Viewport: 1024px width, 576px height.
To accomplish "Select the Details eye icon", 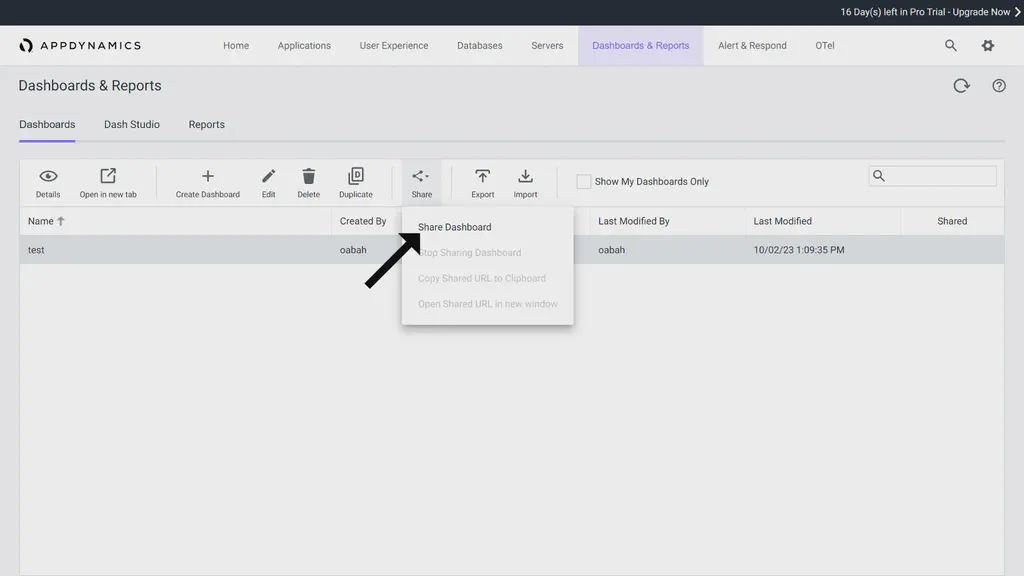I will pos(47,176).
